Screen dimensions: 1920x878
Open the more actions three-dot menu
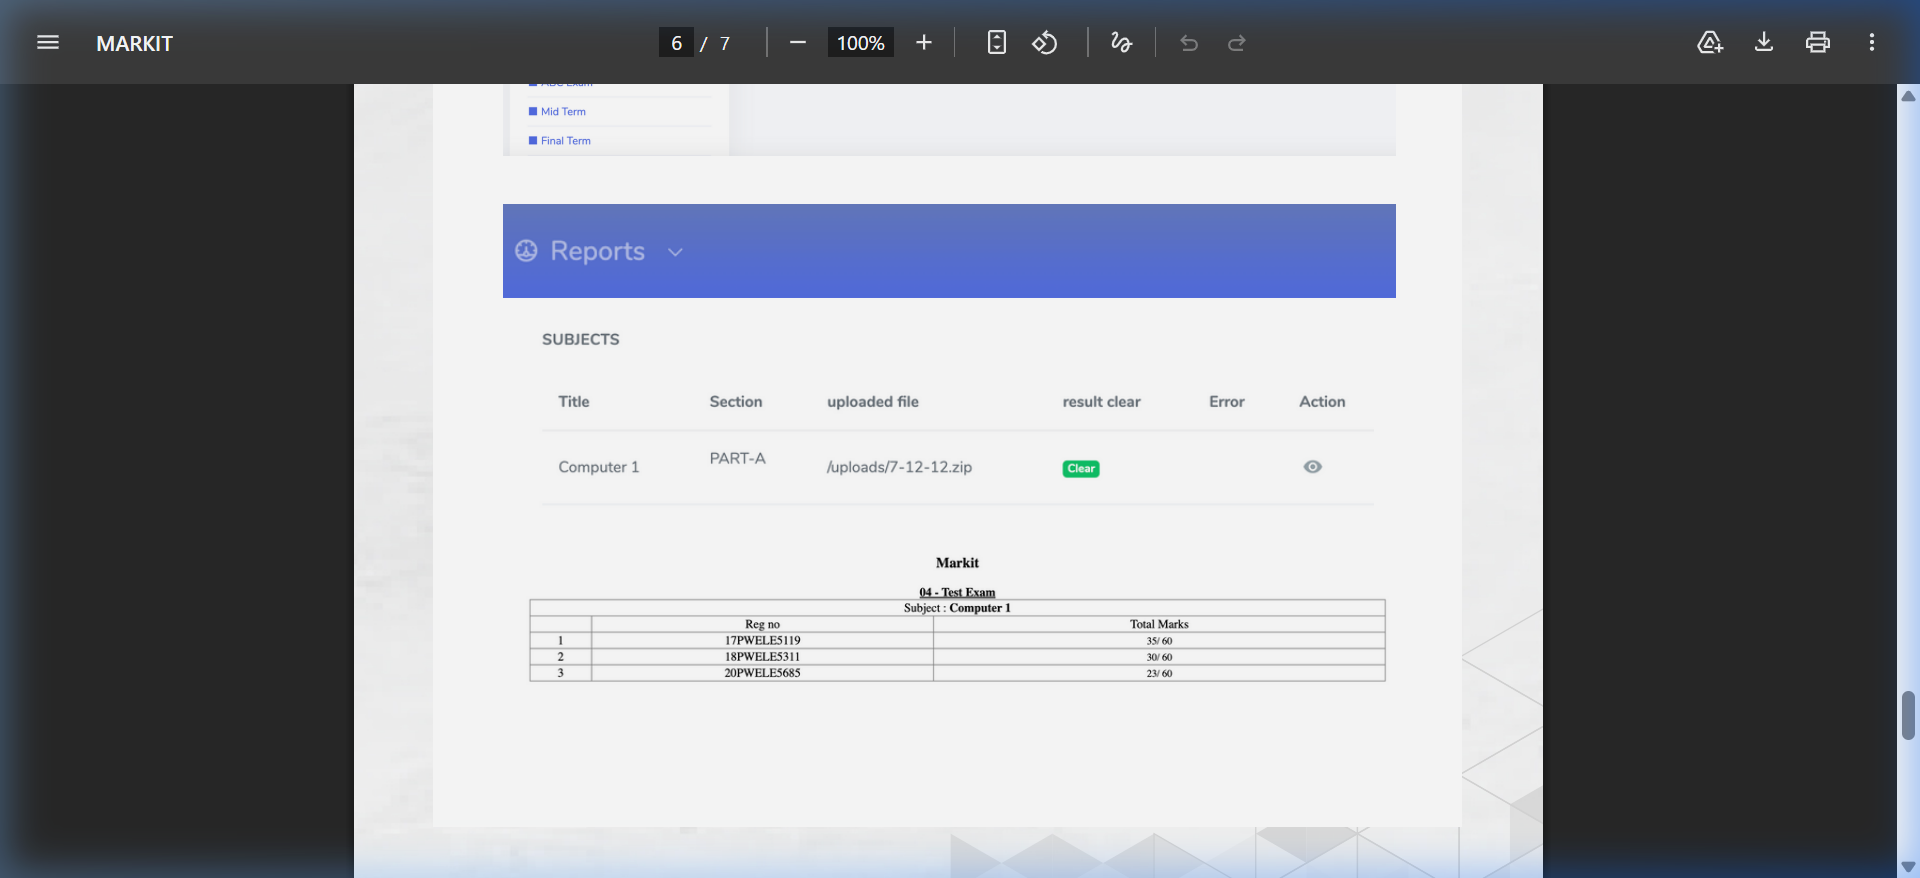(1871, 42)
